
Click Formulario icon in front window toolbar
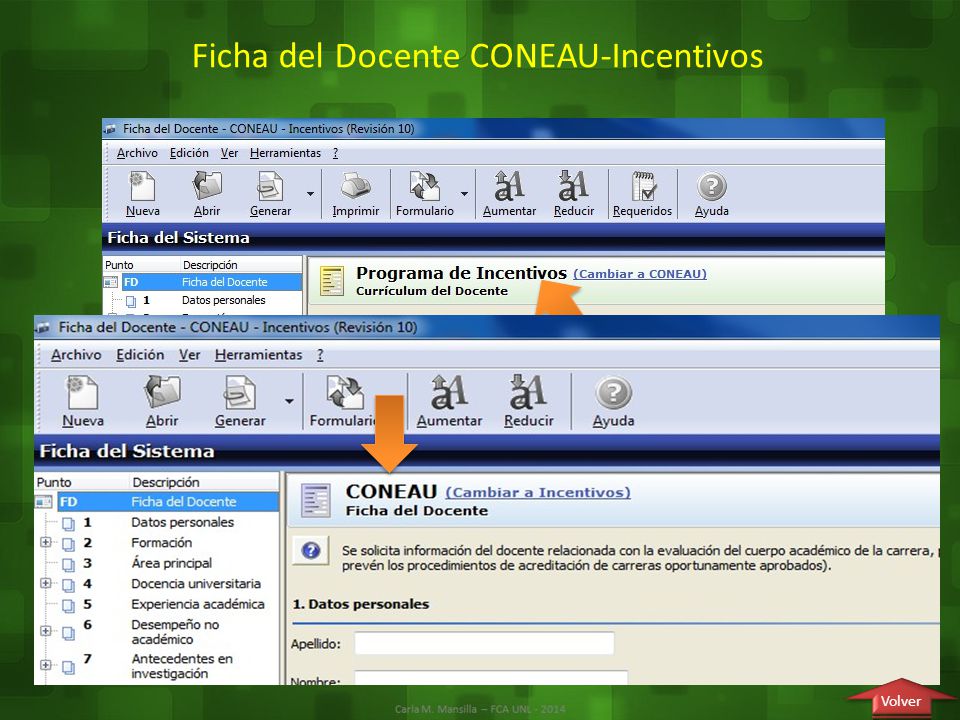point(345,392)
